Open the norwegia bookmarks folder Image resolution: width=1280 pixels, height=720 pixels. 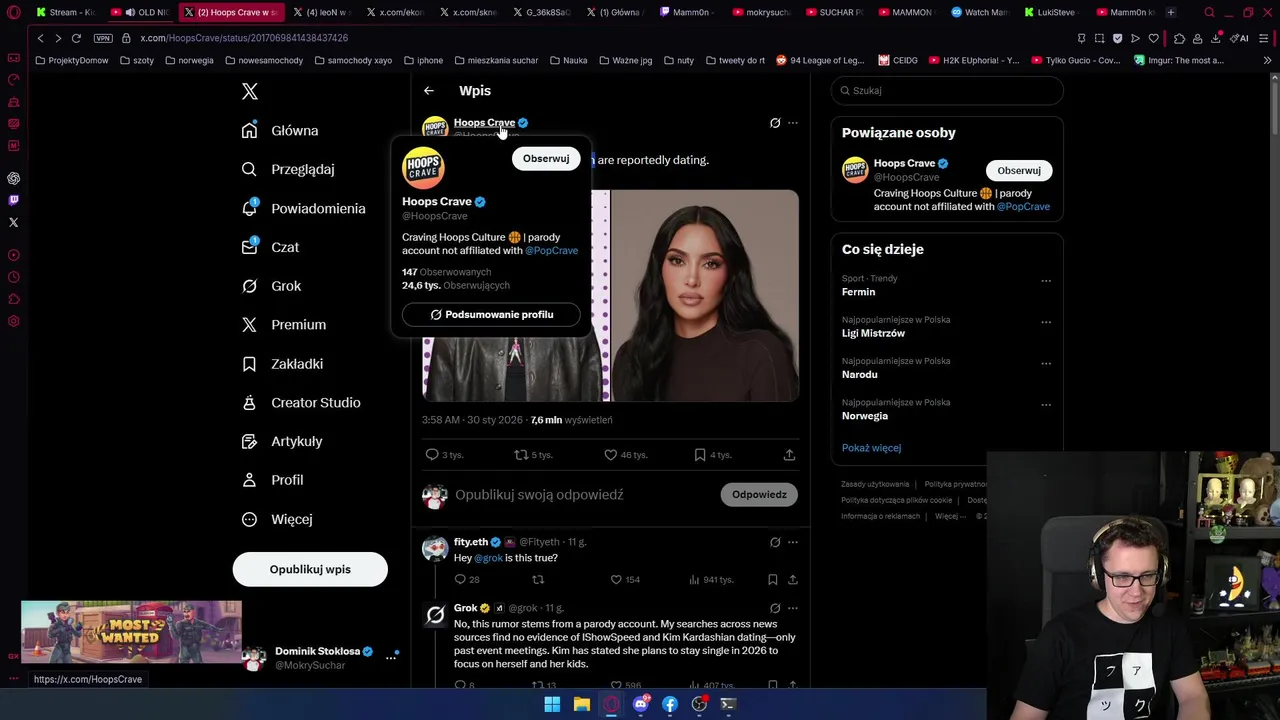189,60
